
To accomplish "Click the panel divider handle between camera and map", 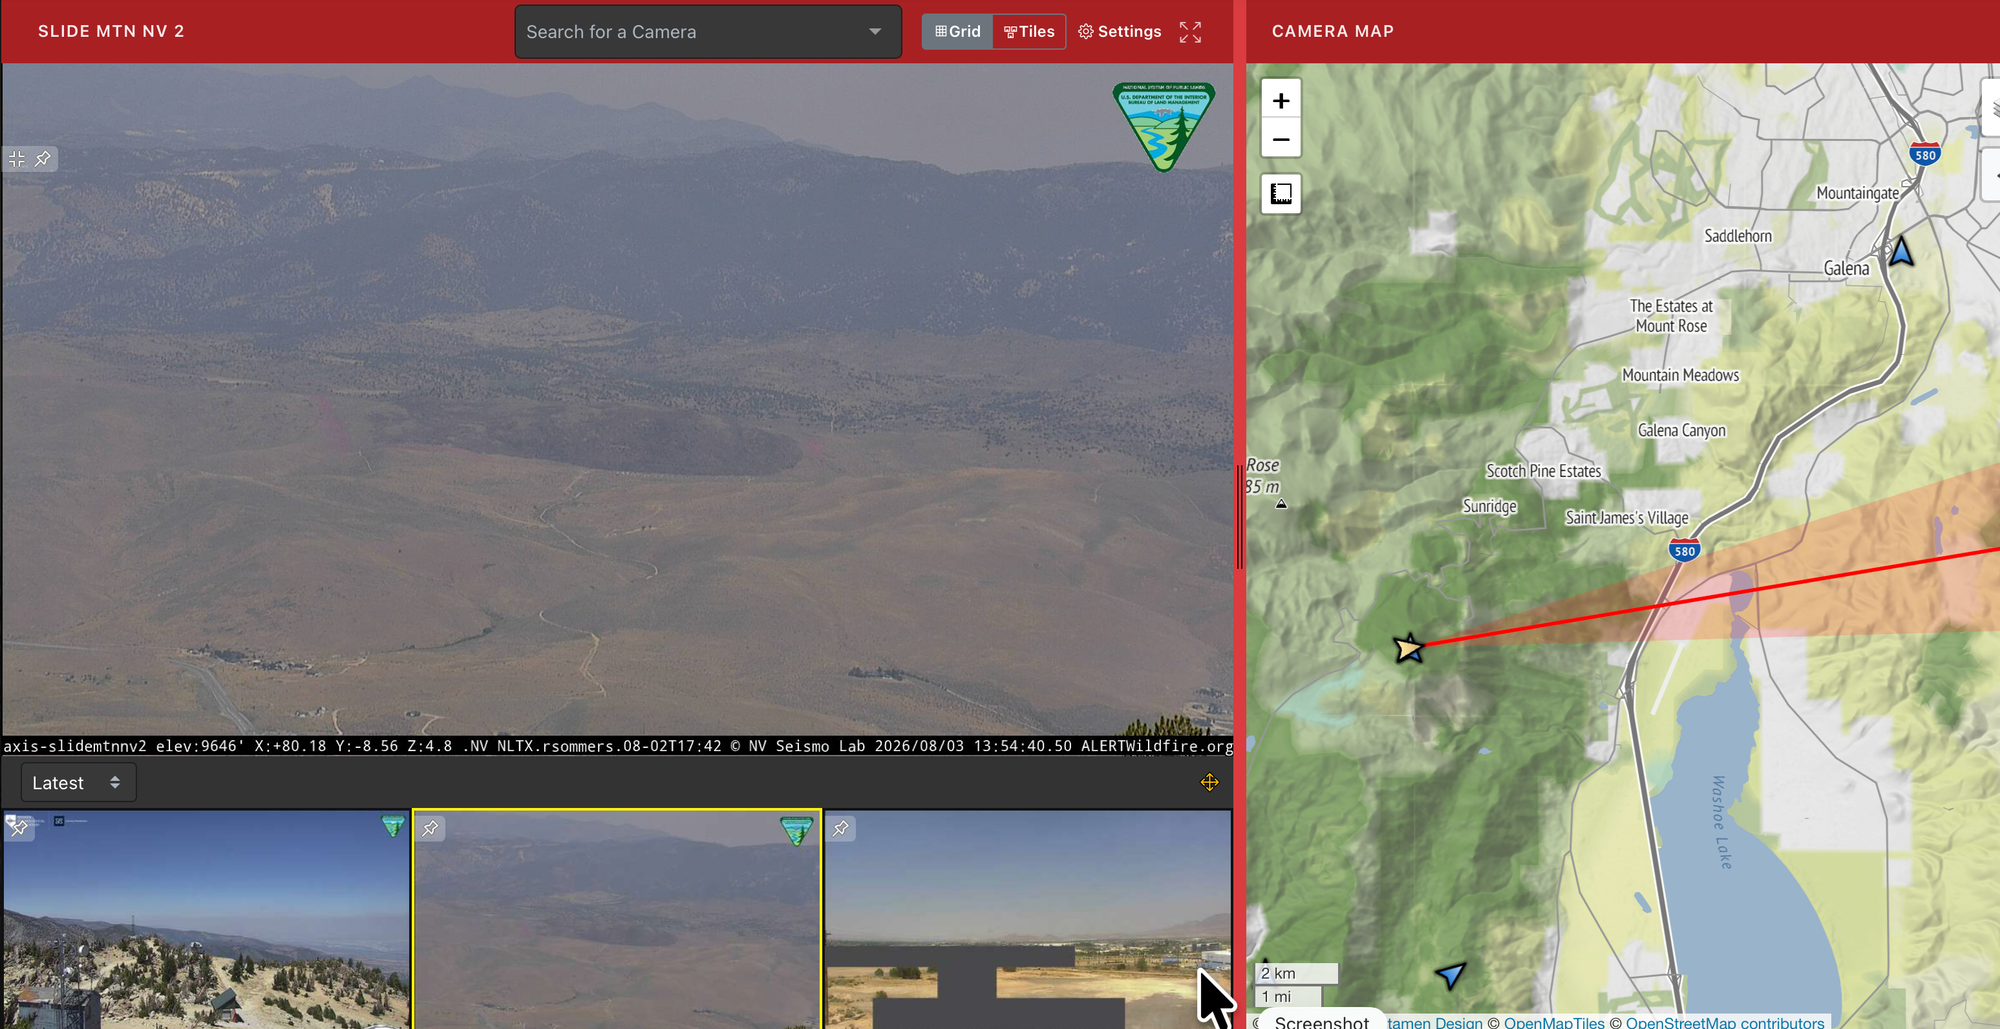I will click(x=1240, y=515).
